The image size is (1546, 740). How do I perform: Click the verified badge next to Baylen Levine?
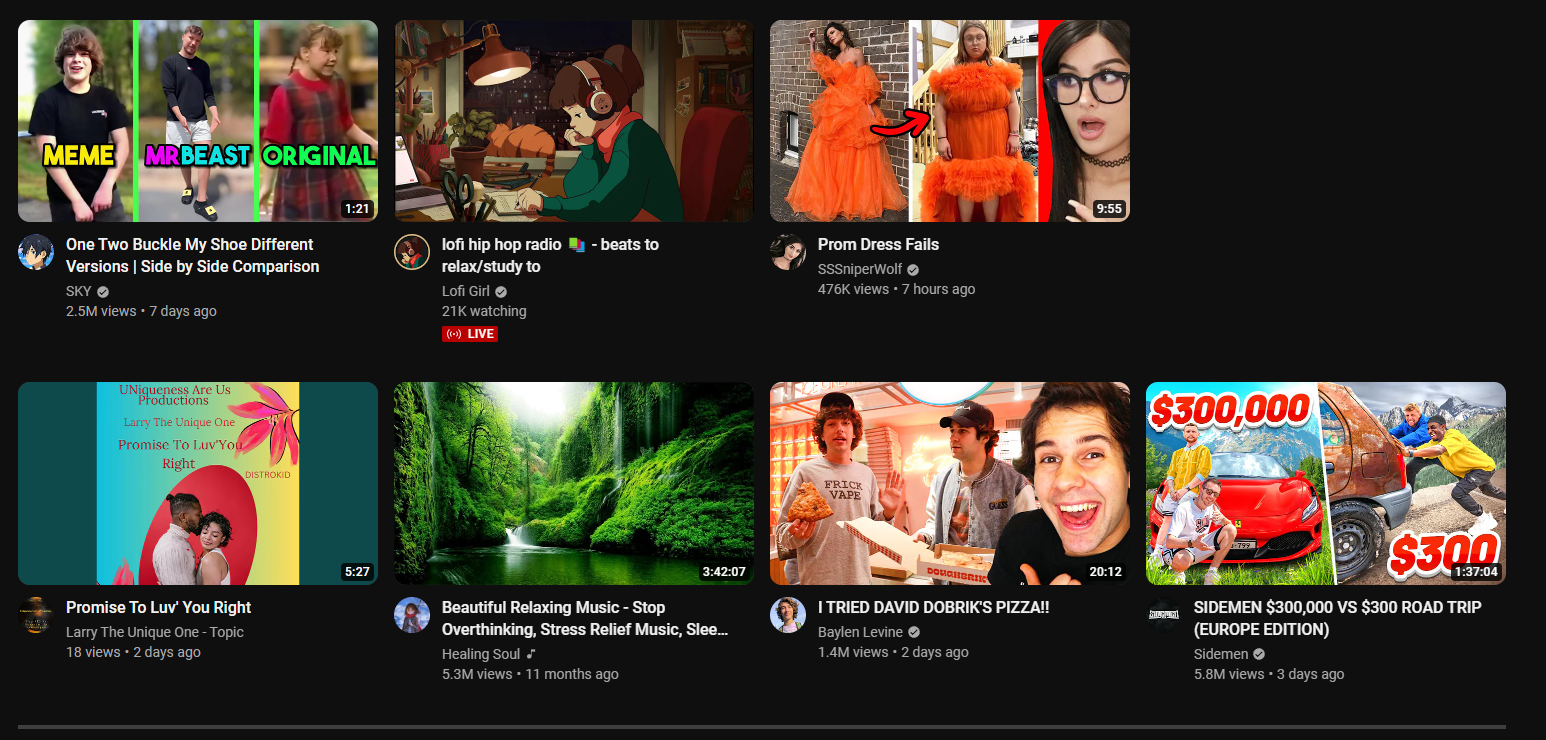coord(914,633)
